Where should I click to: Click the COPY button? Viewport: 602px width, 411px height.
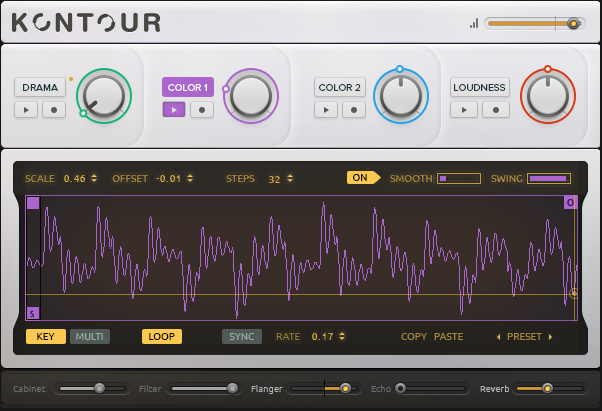414,337
